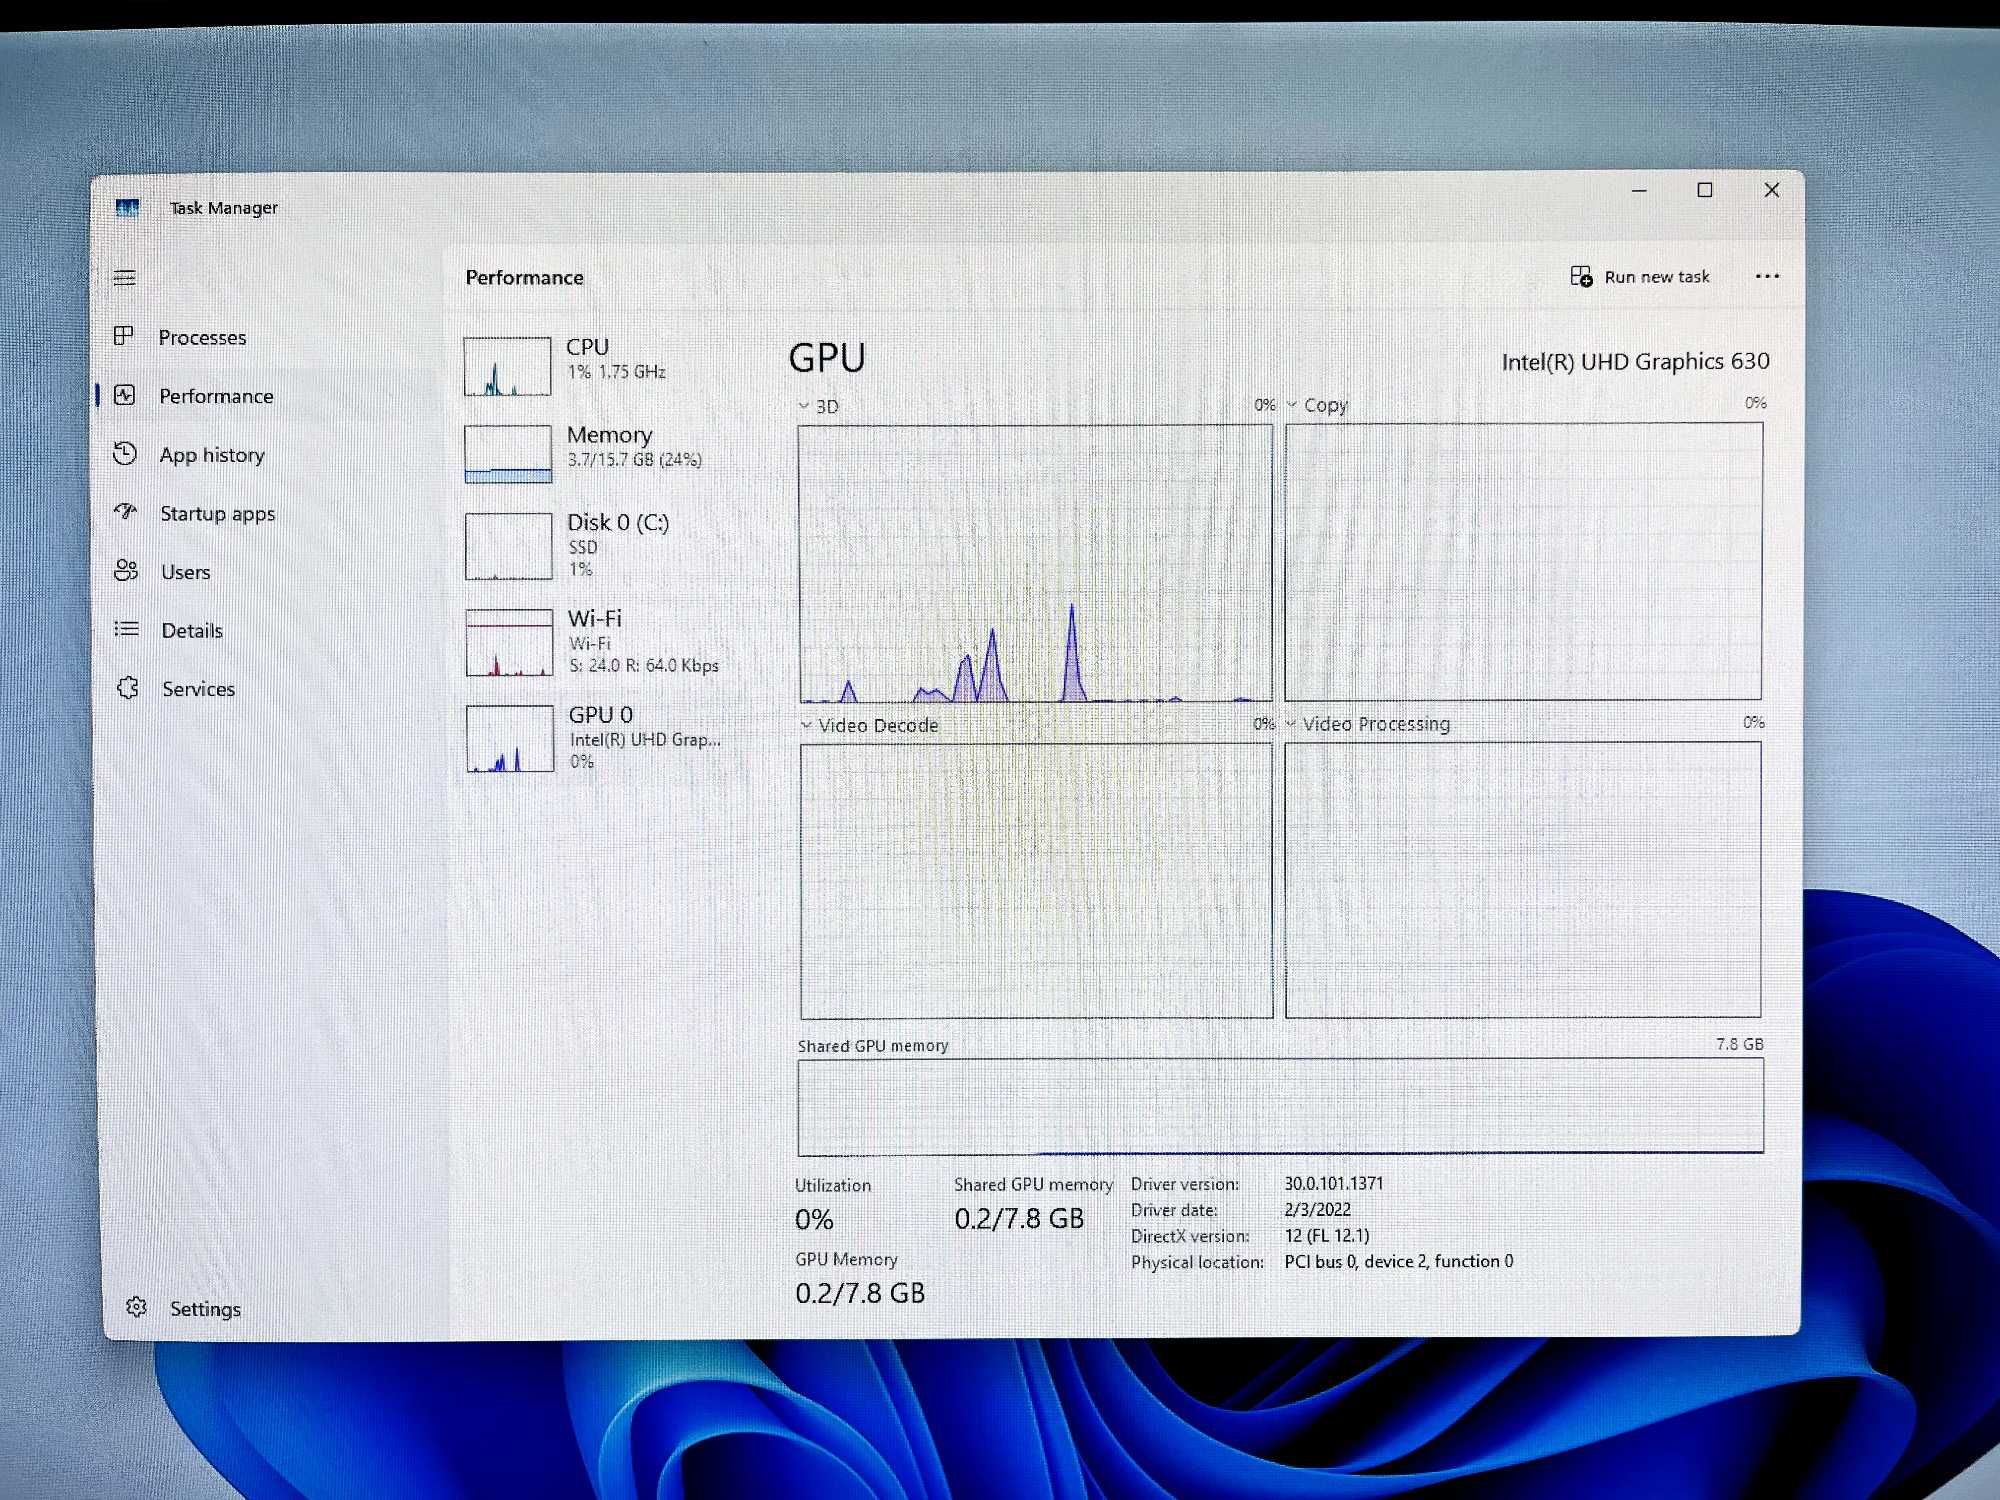The image size is (2000, 1500).
Task: Click the DirectX version '12 (FL 12.1)'
Action: point(1327,1235)
